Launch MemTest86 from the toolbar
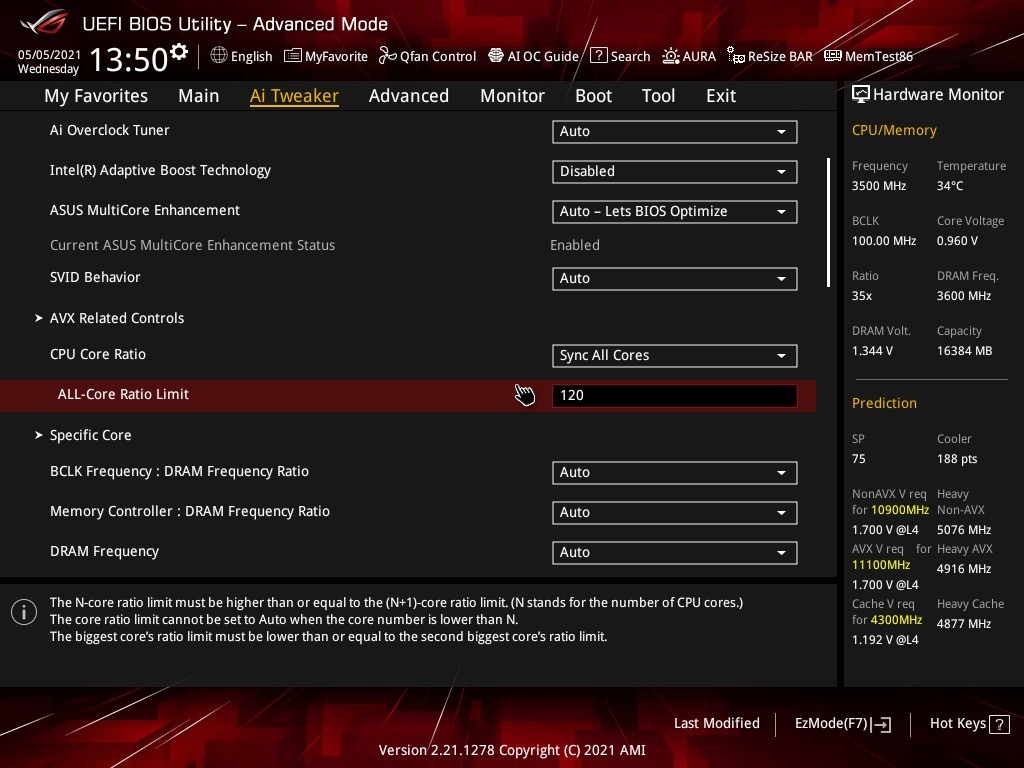Image resolution: width=1024 pixels, height=768 pixels. 868,56
